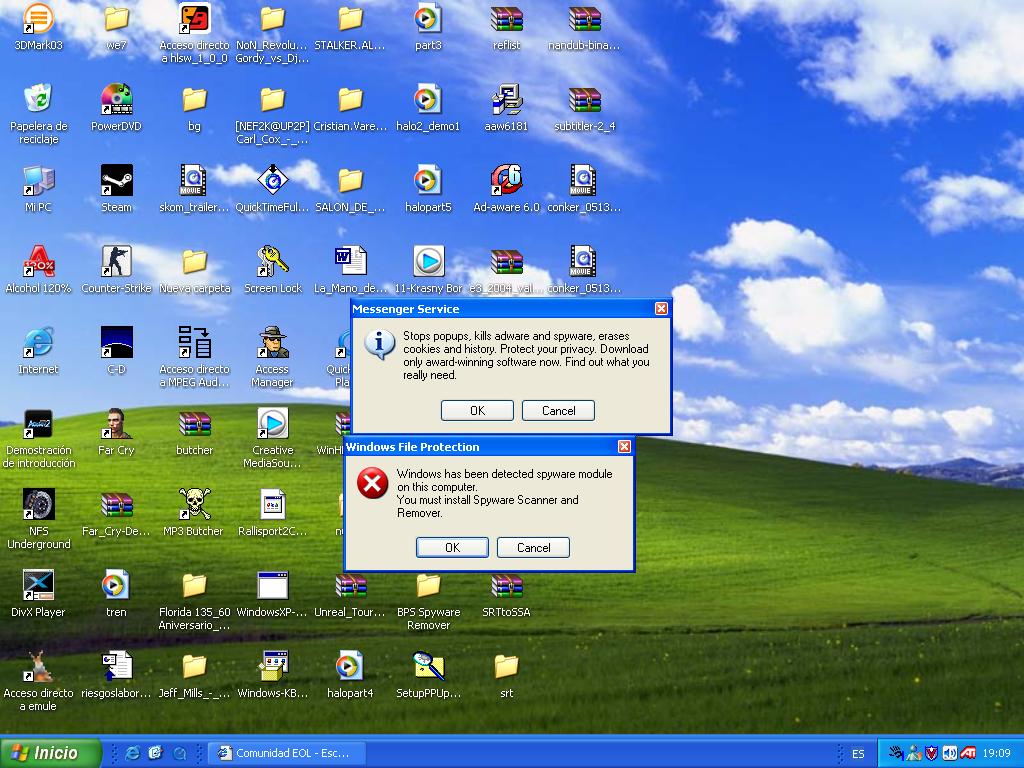Screen dimensions: 1024x768
Task: Open the Jeff_Mills folder
Action: pyautogui.click(x=195, y=666)
